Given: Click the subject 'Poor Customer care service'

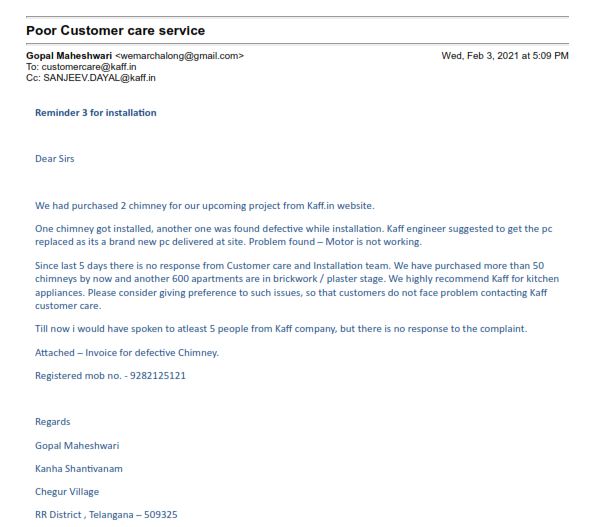Looking at the screenshot, I should pos(115,31).
